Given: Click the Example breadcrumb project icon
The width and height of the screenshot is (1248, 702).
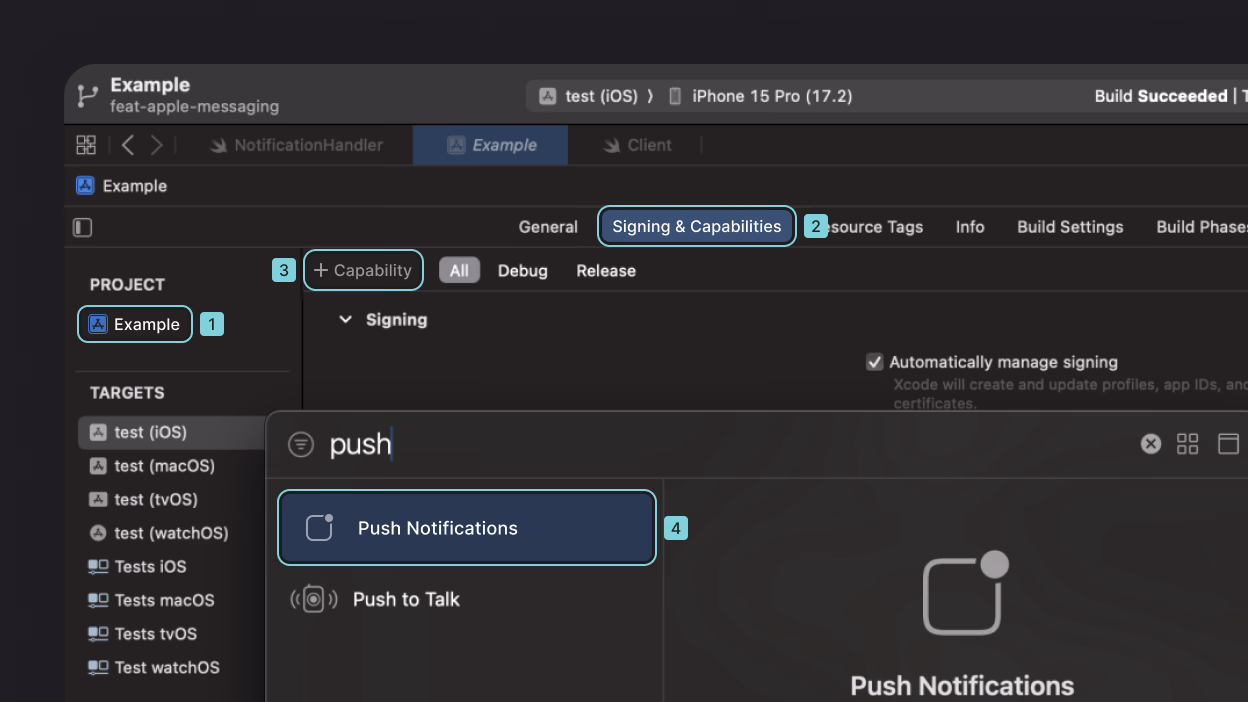Looking at the screenshot, I should click(x=85, y=186).
